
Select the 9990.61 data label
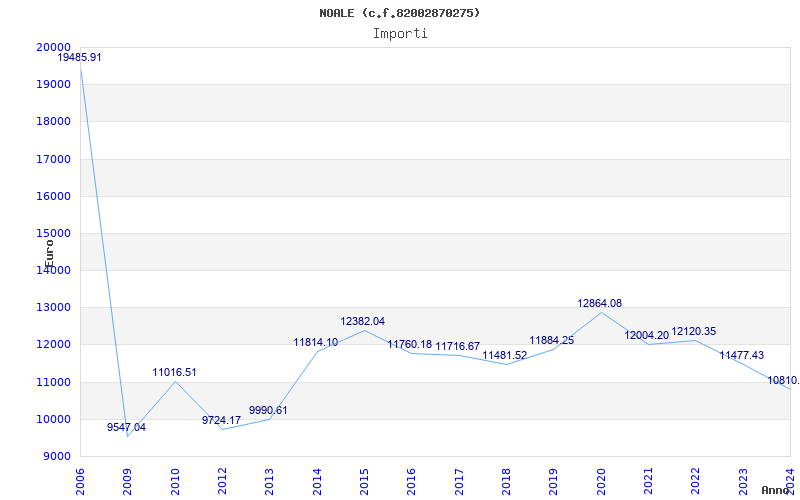coord(268,410)
